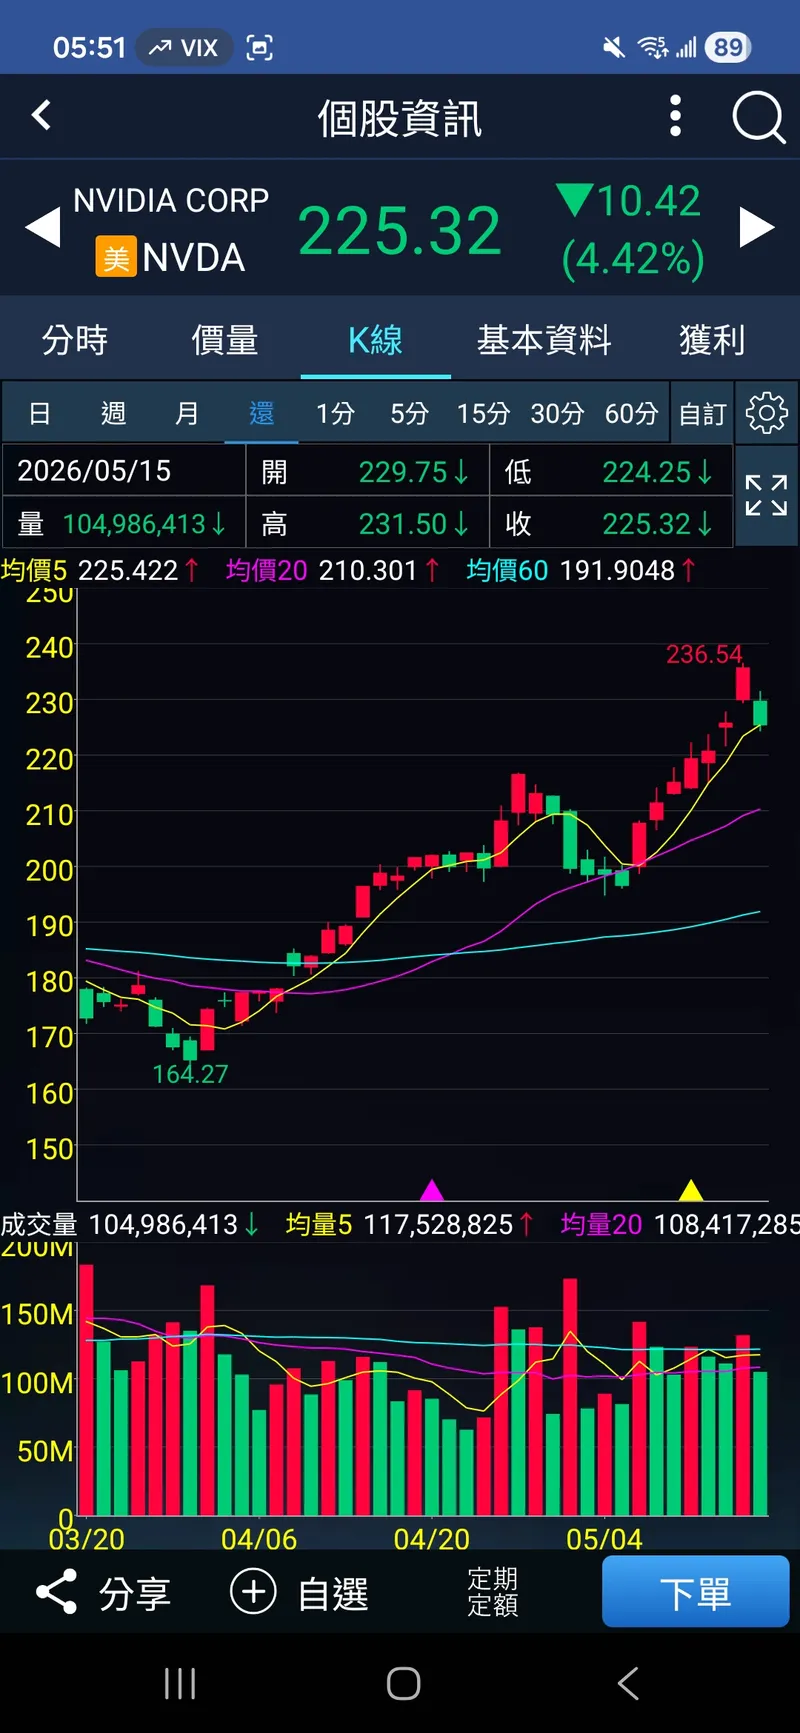Select 60分 interval
800x1733 pixels.
(631, 413)
